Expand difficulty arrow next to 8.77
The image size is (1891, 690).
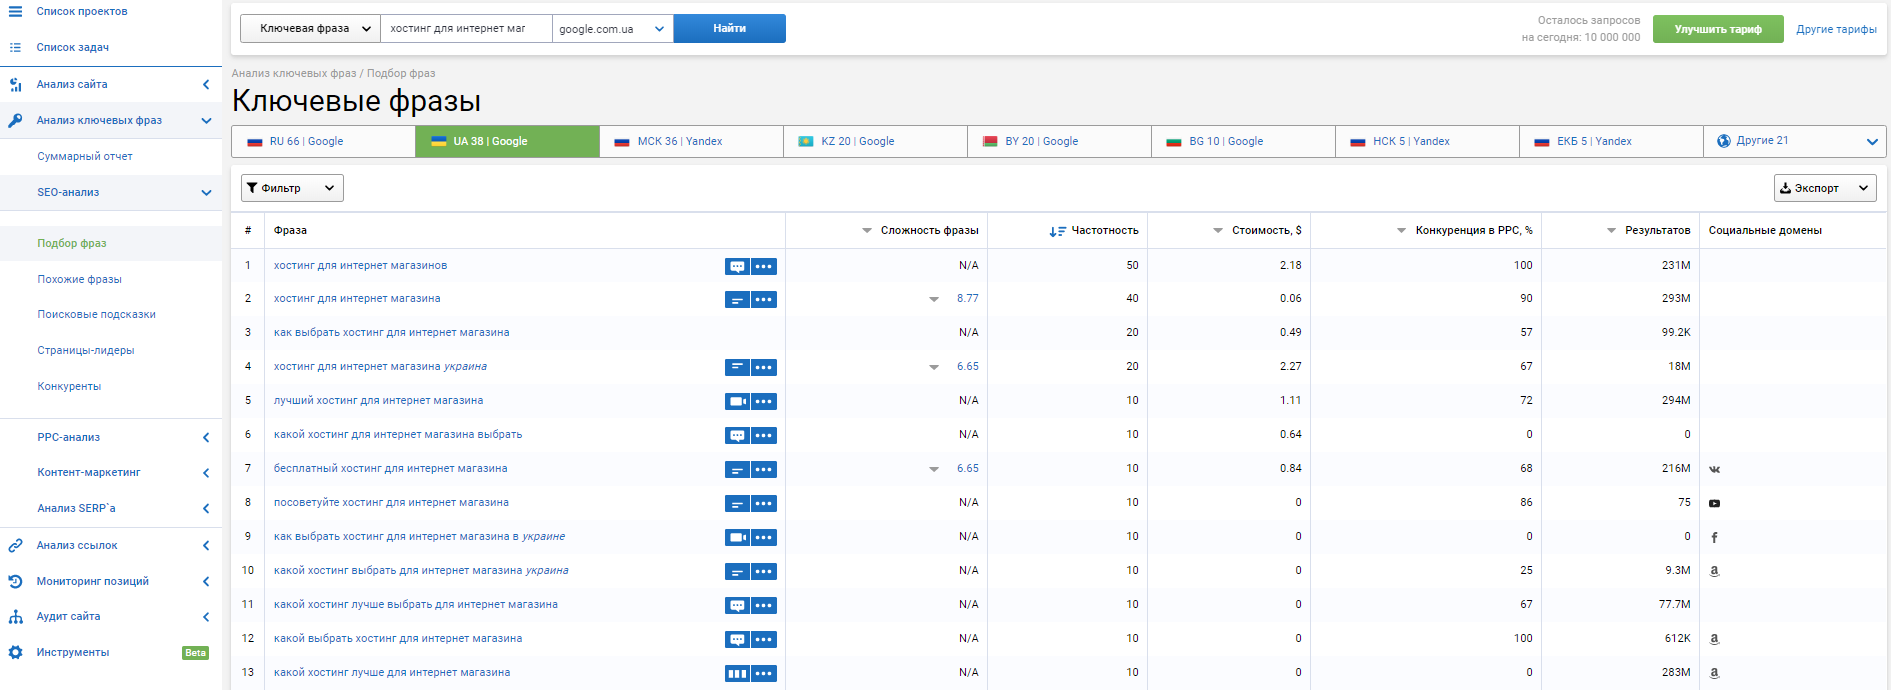(x=934, y=299)
